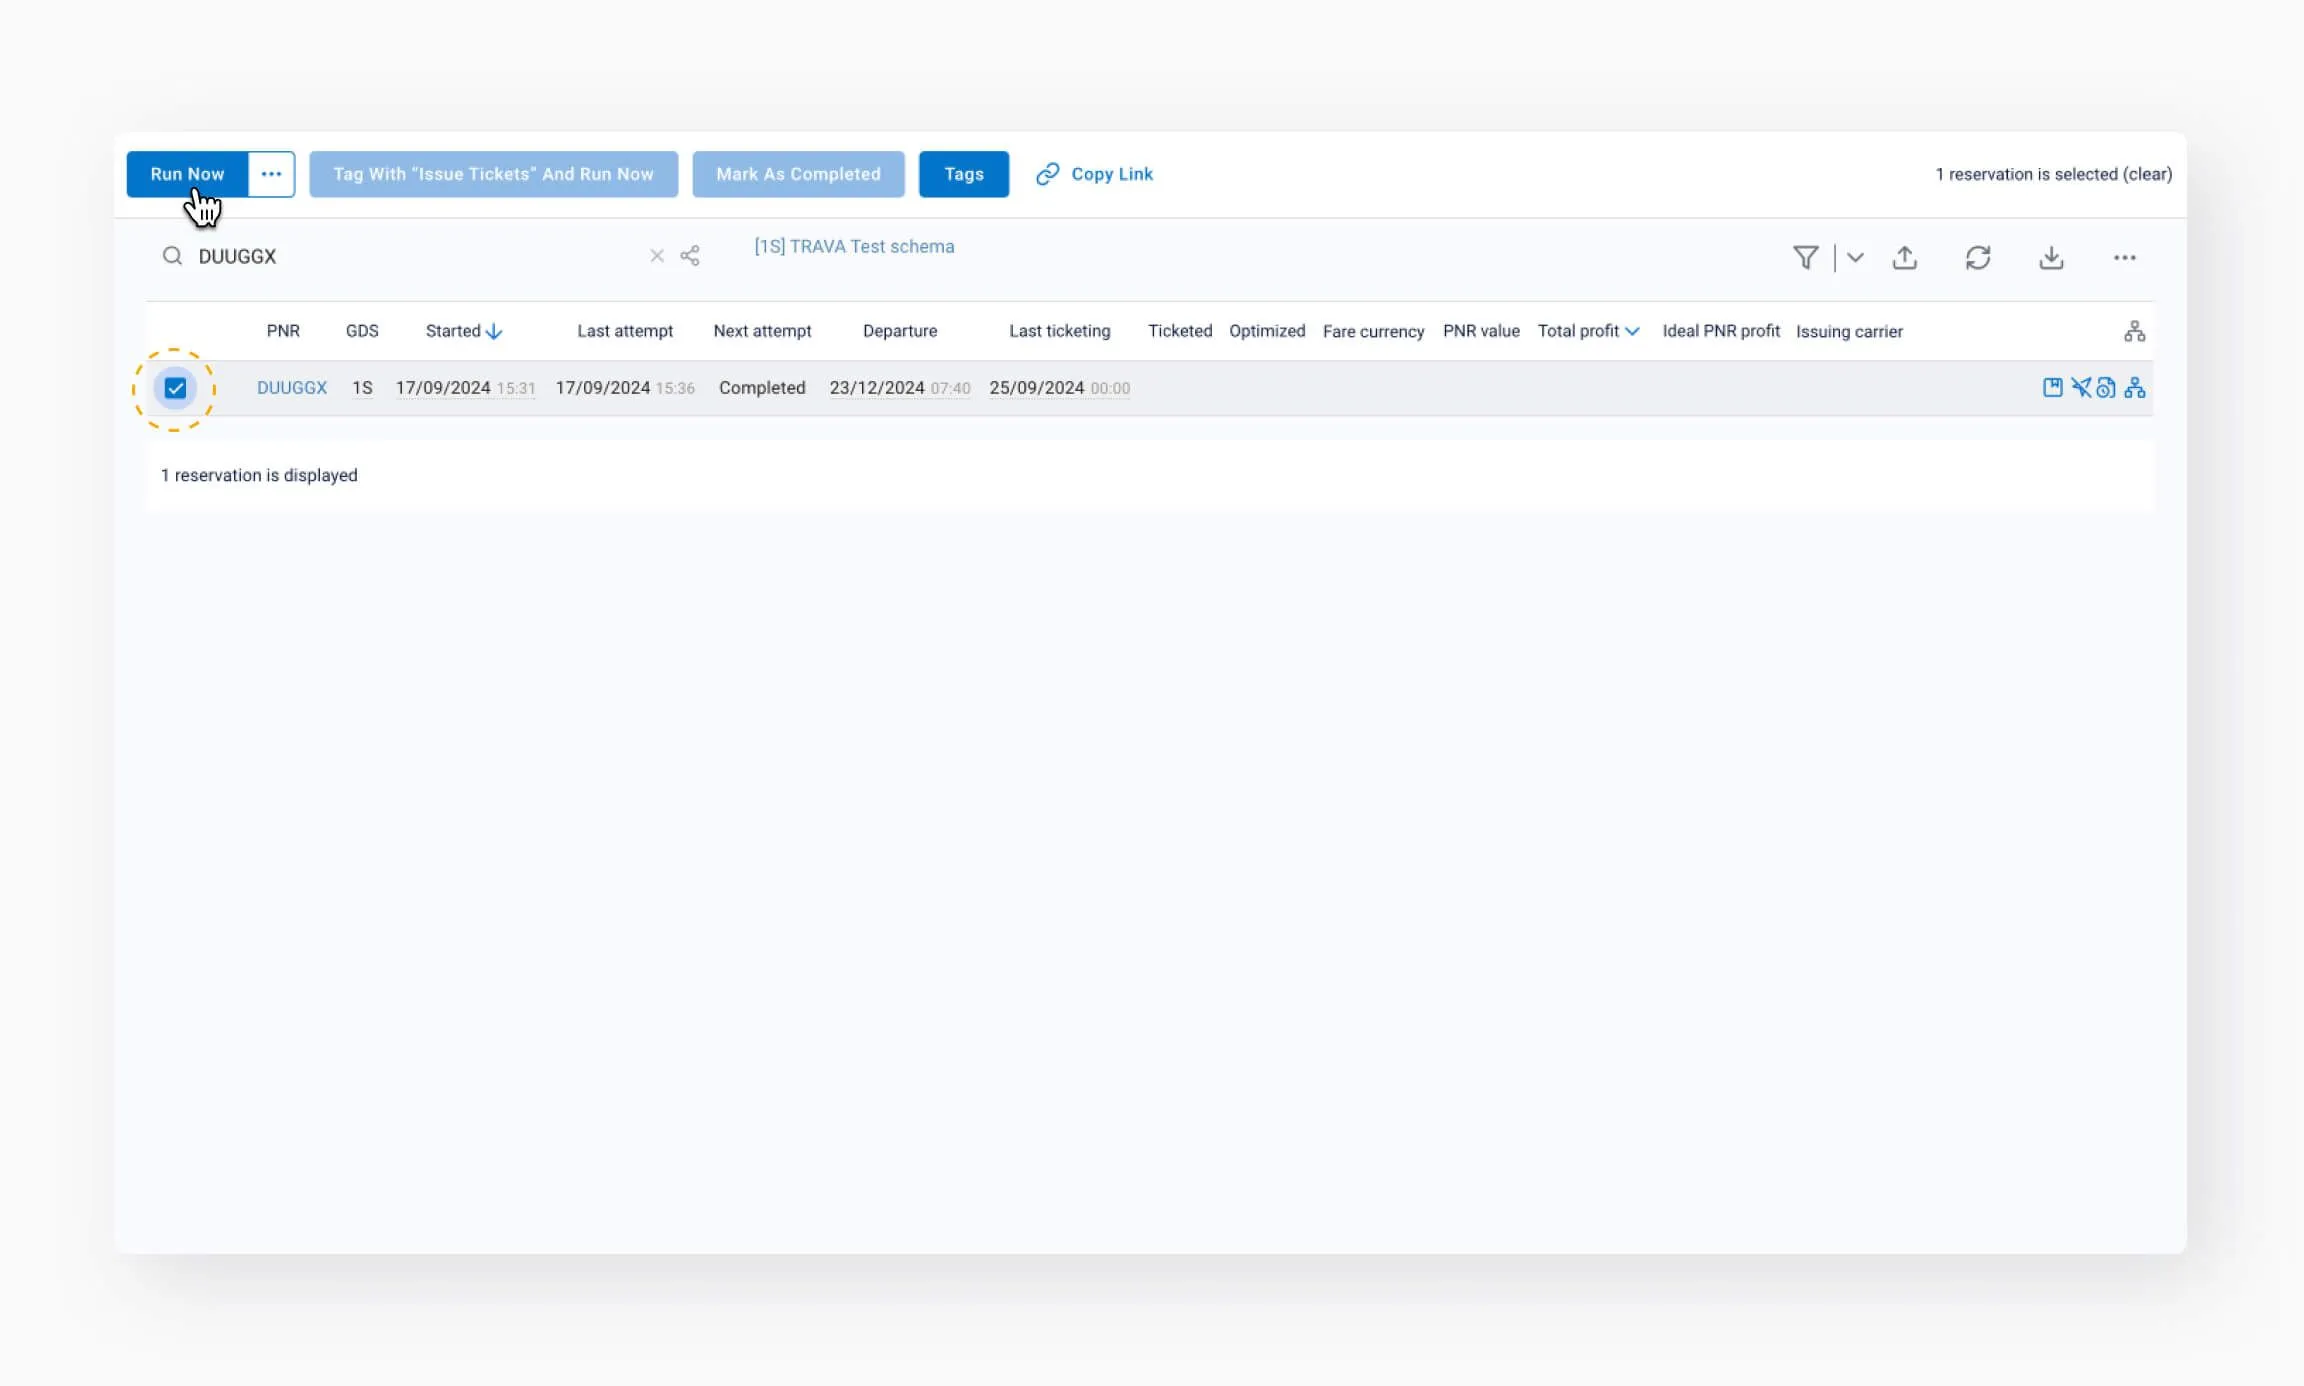Screen dimensions: 2304x1386
Task: Clear the DUUGGX search text
Action: [x=657, y=256]
